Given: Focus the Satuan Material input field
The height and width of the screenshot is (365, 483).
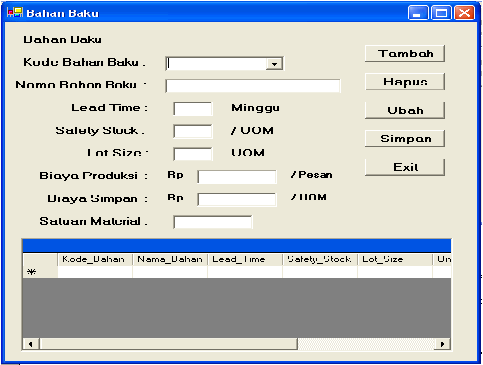Looking at the screenshot, I should tap(213, 222).
